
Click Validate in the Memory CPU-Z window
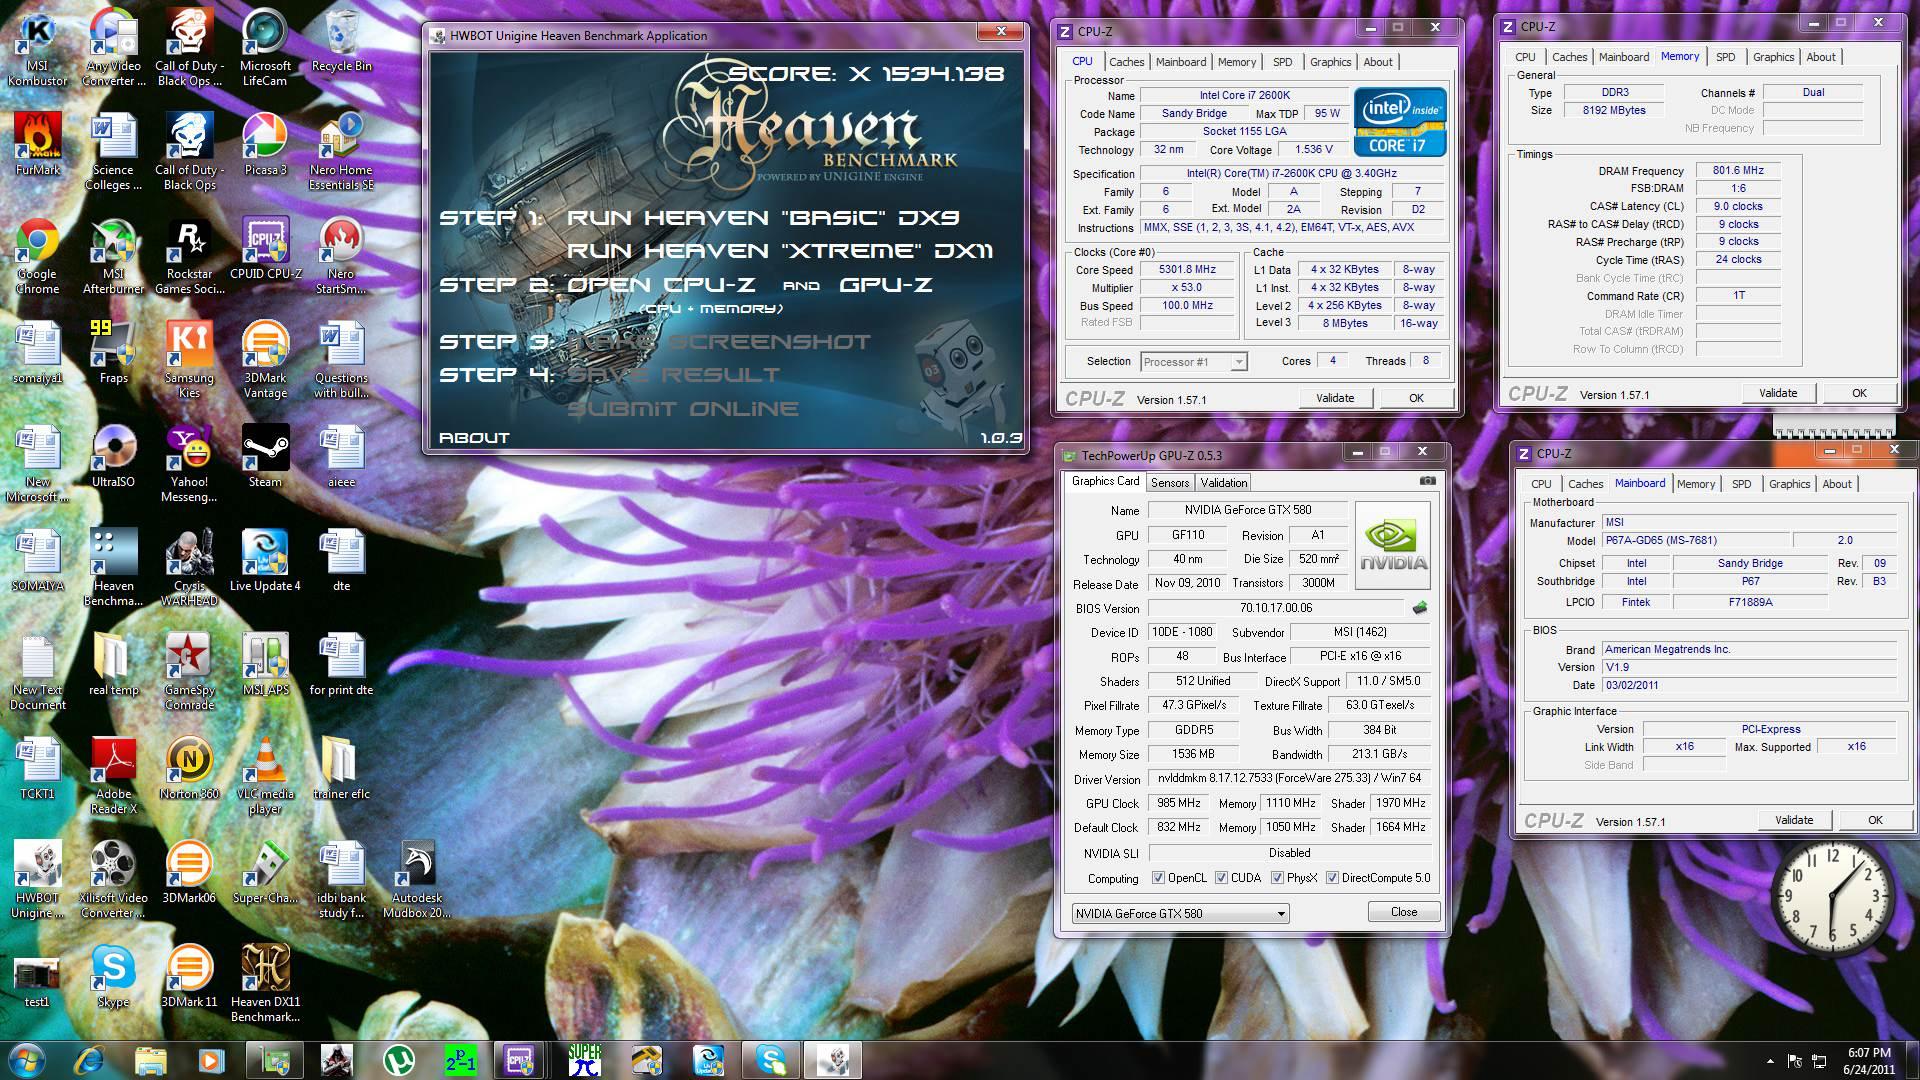(1778, 393)
